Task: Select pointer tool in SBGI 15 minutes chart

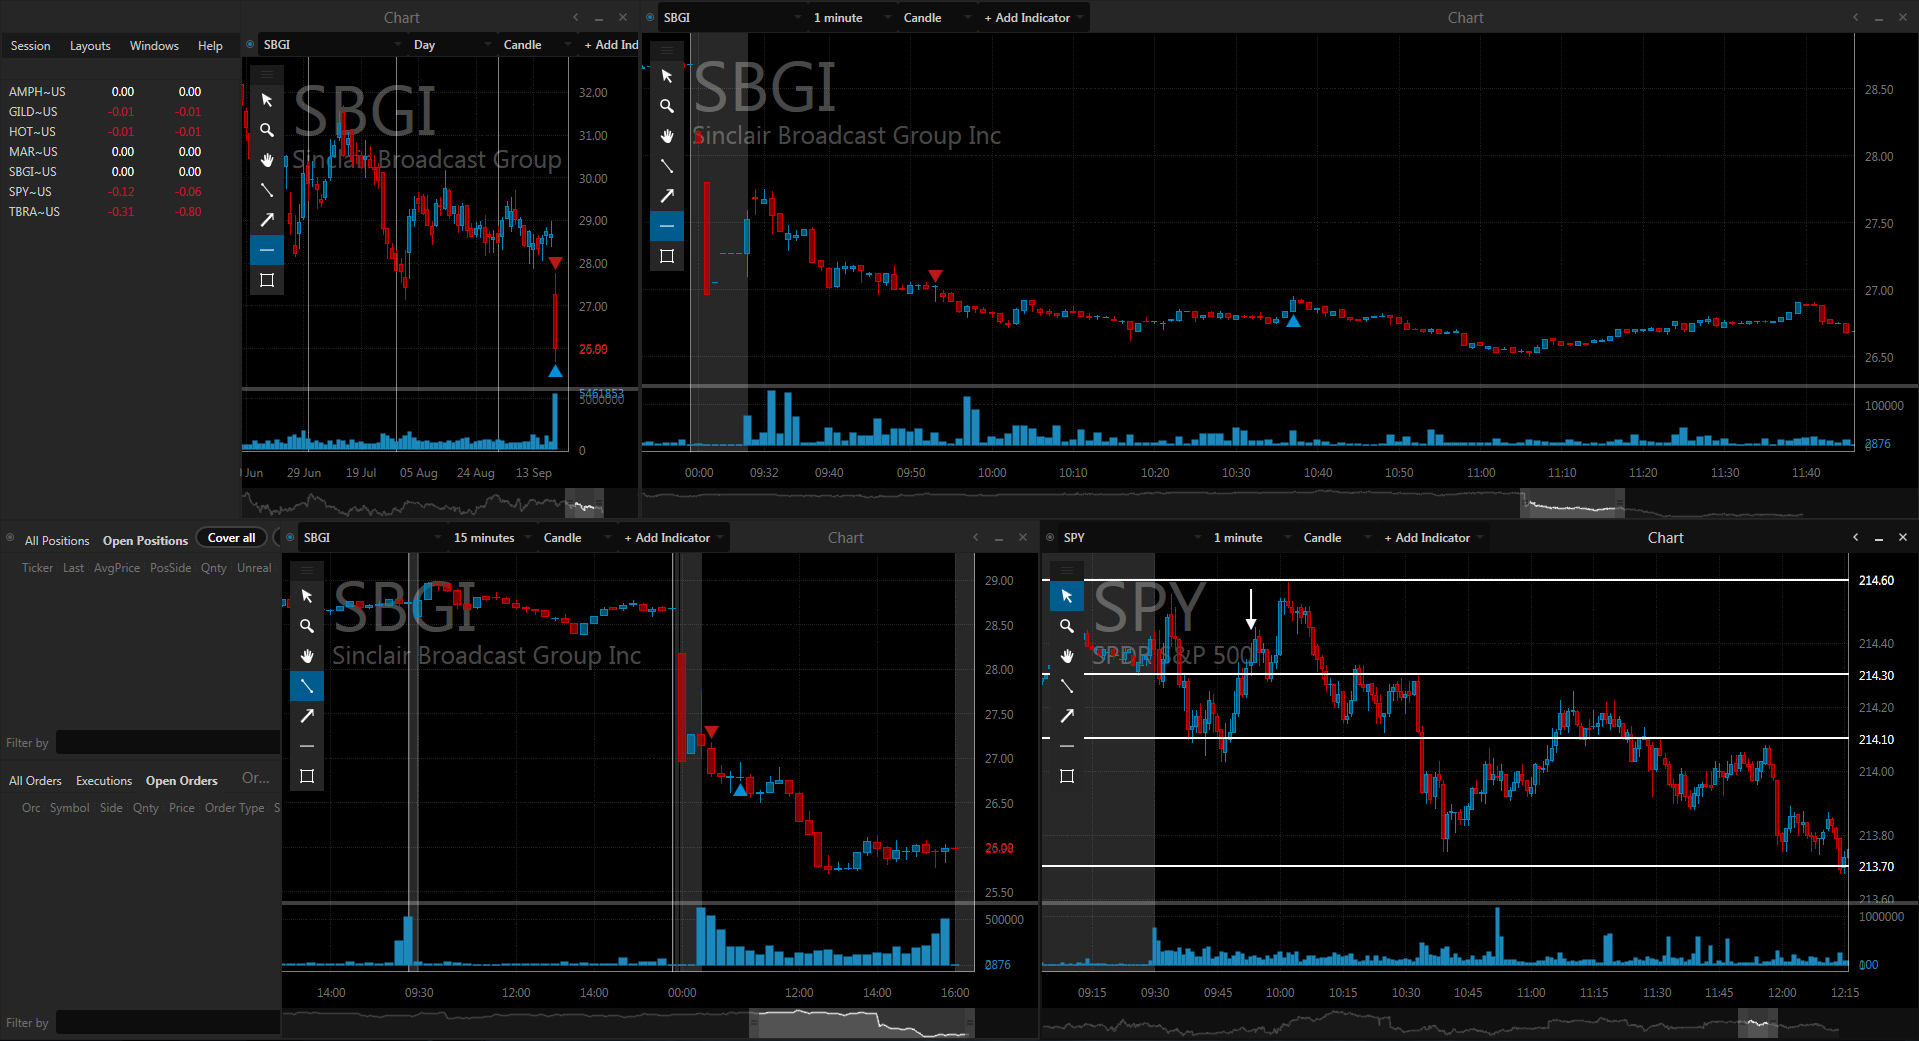Action: click(307, 596)
